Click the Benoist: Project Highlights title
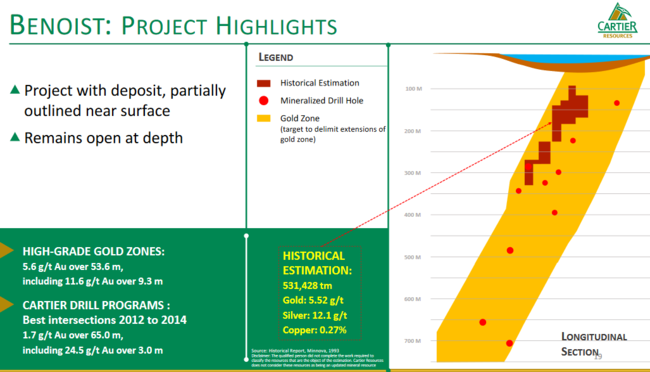Image resolution: width=650 pixels, height=372 pixels. pos(173,25)
